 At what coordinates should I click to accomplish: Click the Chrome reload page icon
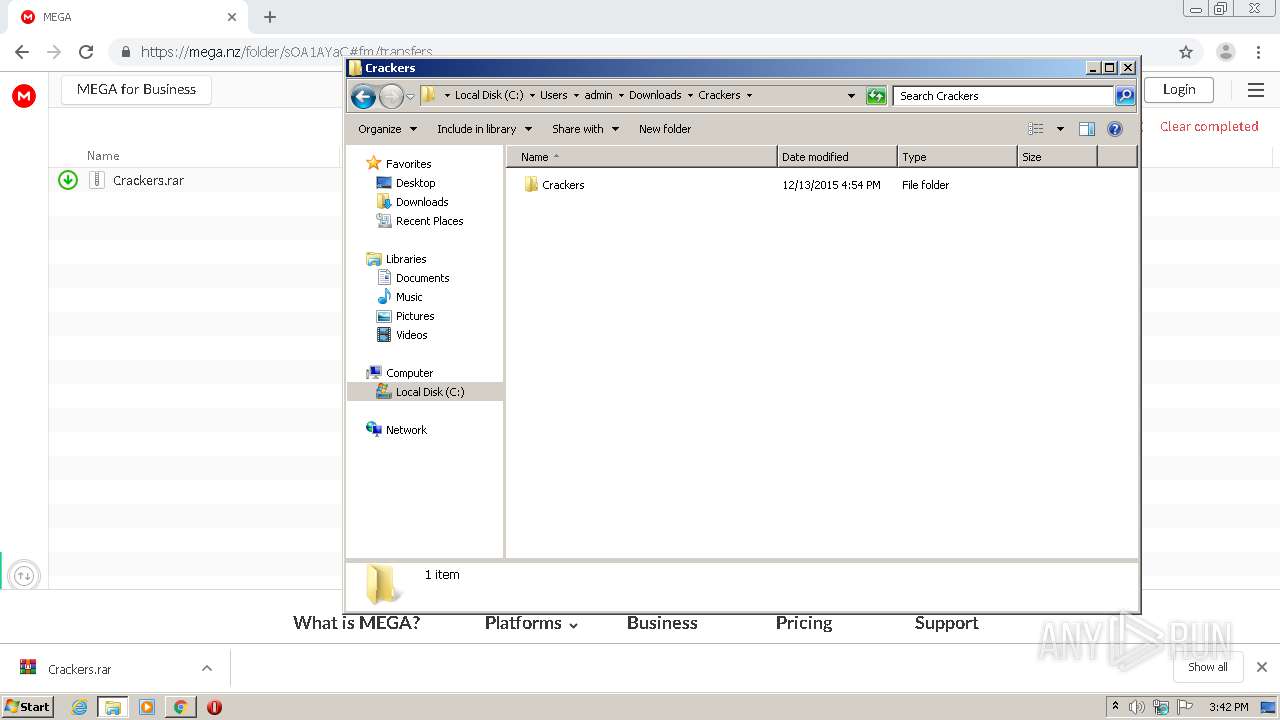pos(86,52)
